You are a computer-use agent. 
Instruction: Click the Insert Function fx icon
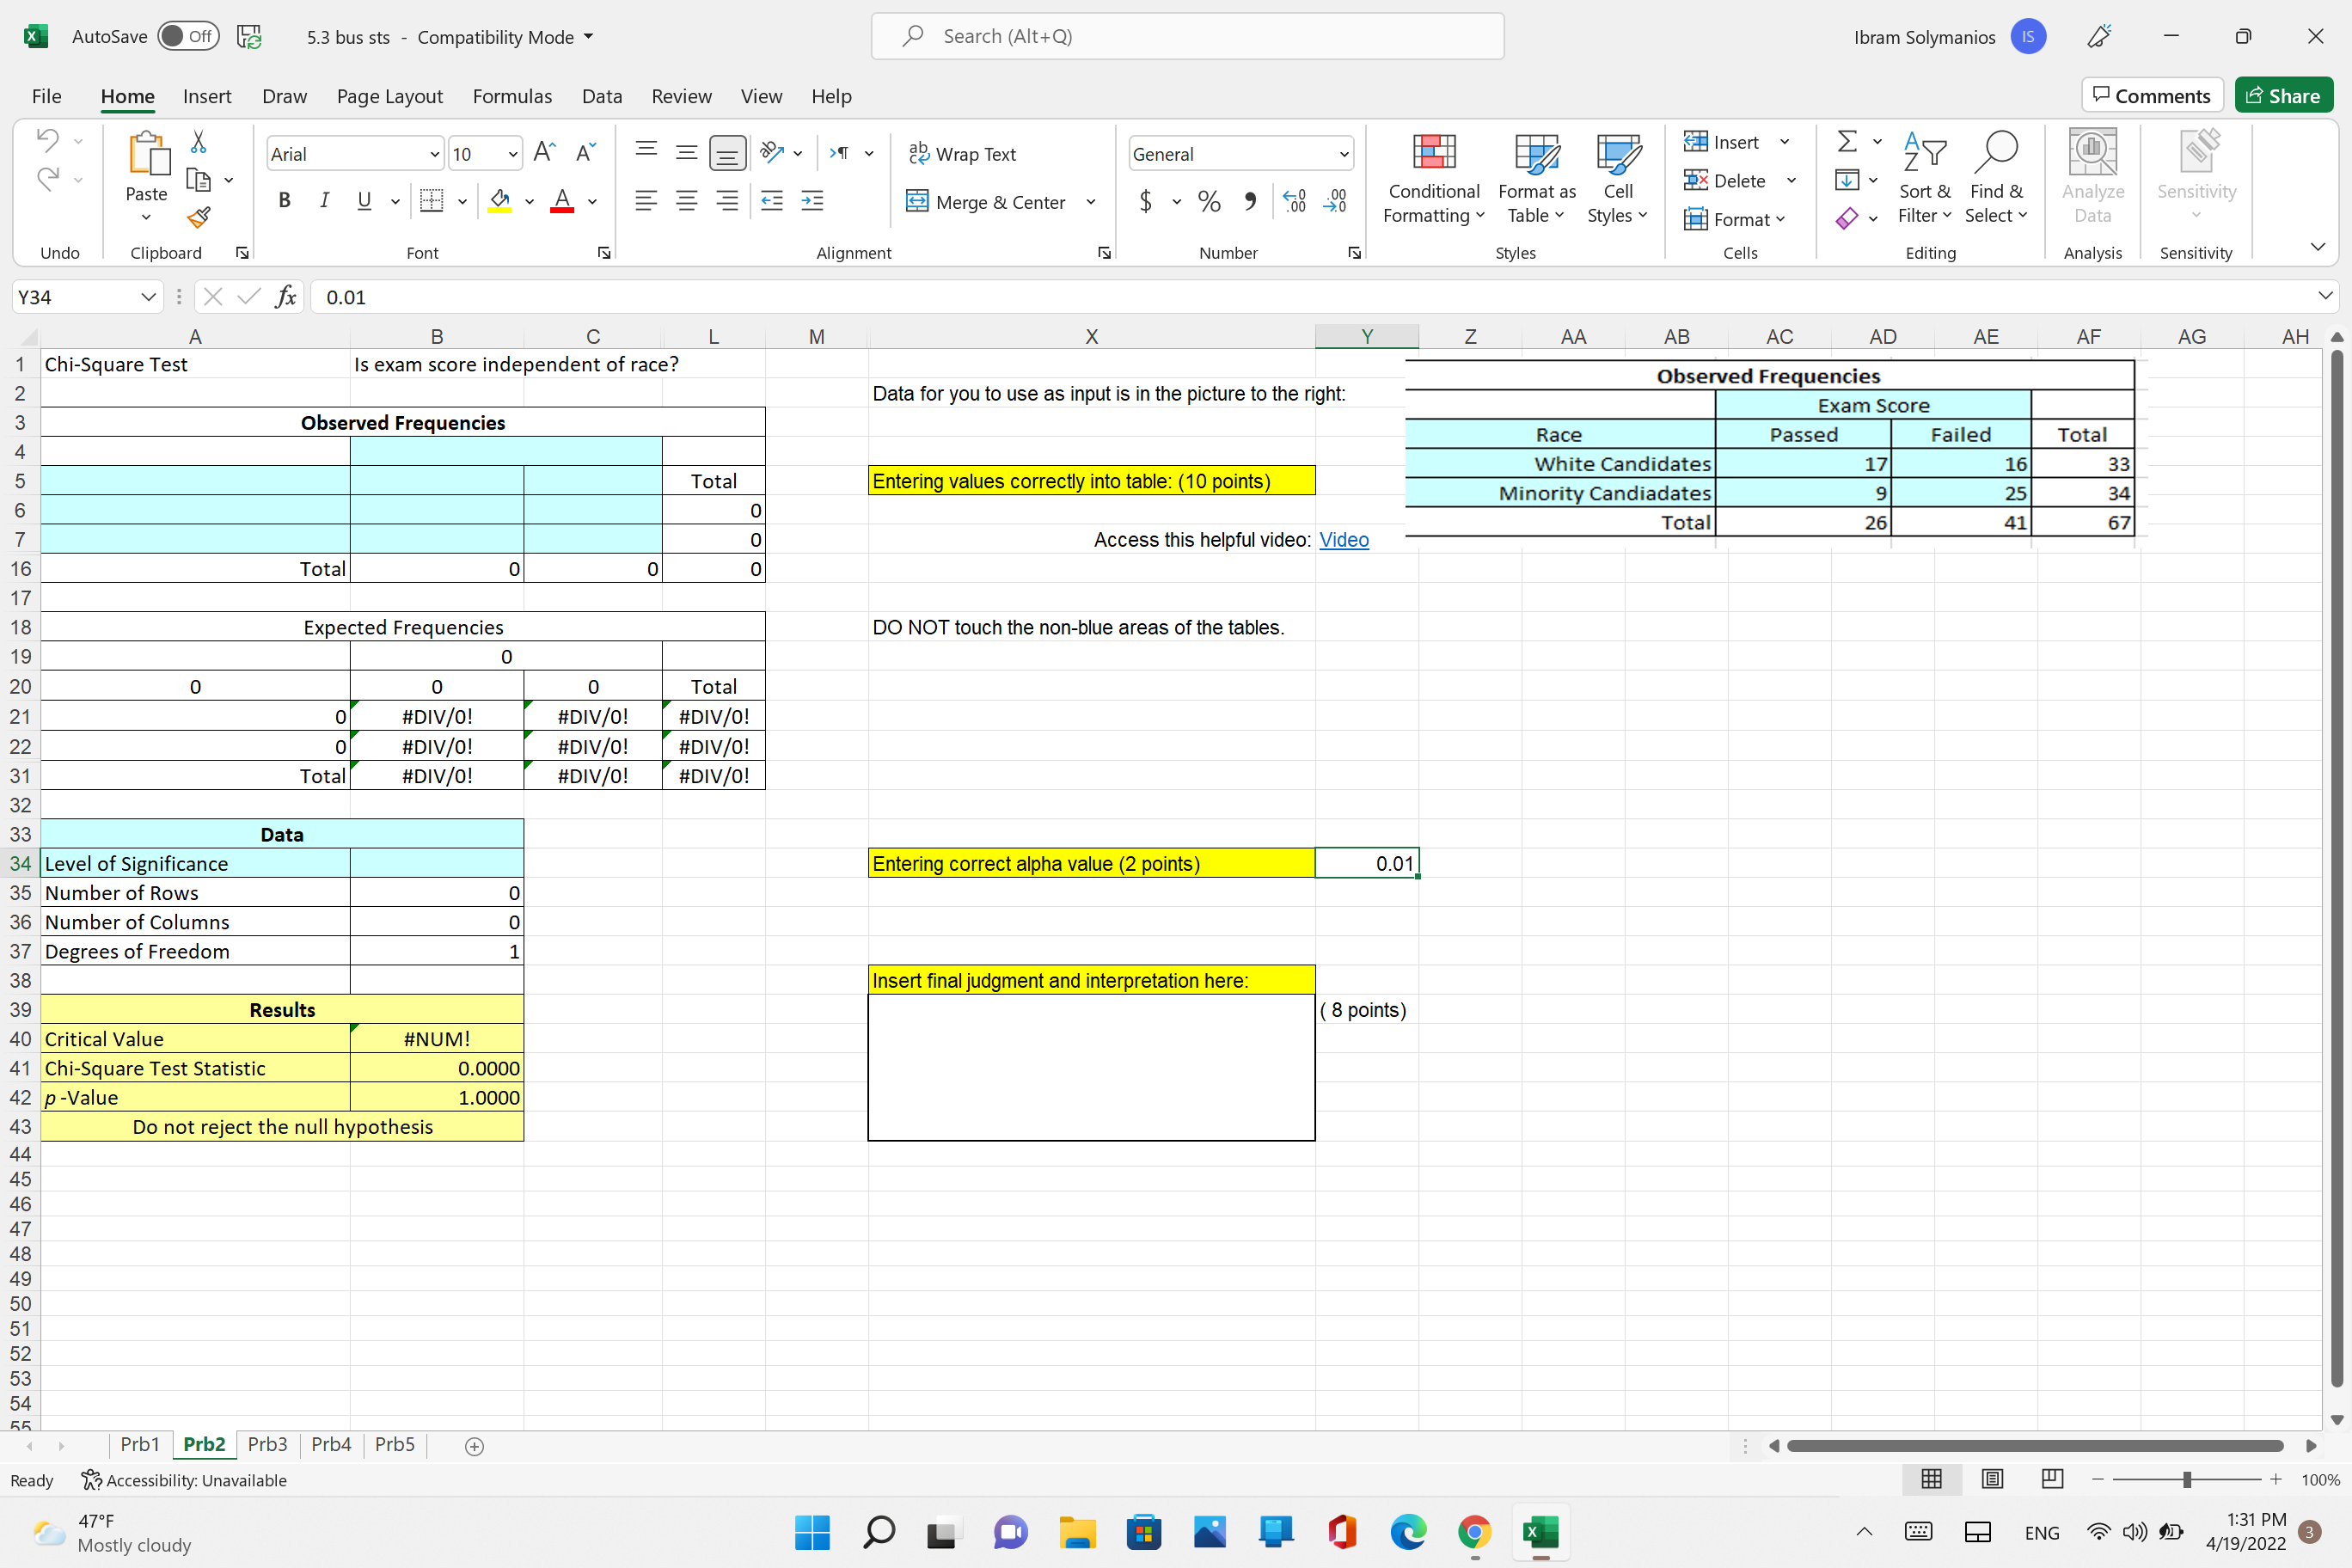[x=286, y=297]
